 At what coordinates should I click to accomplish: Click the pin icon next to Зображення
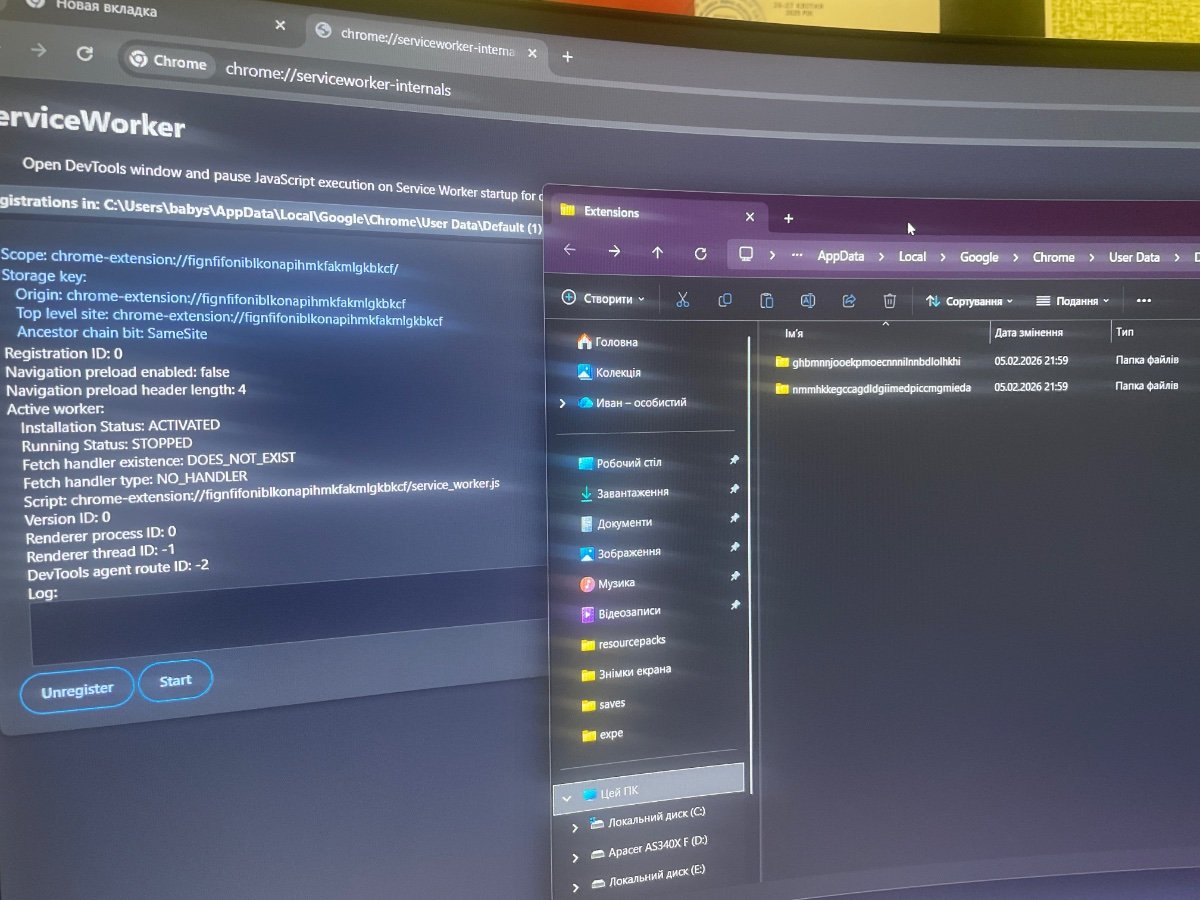(734, 547)
